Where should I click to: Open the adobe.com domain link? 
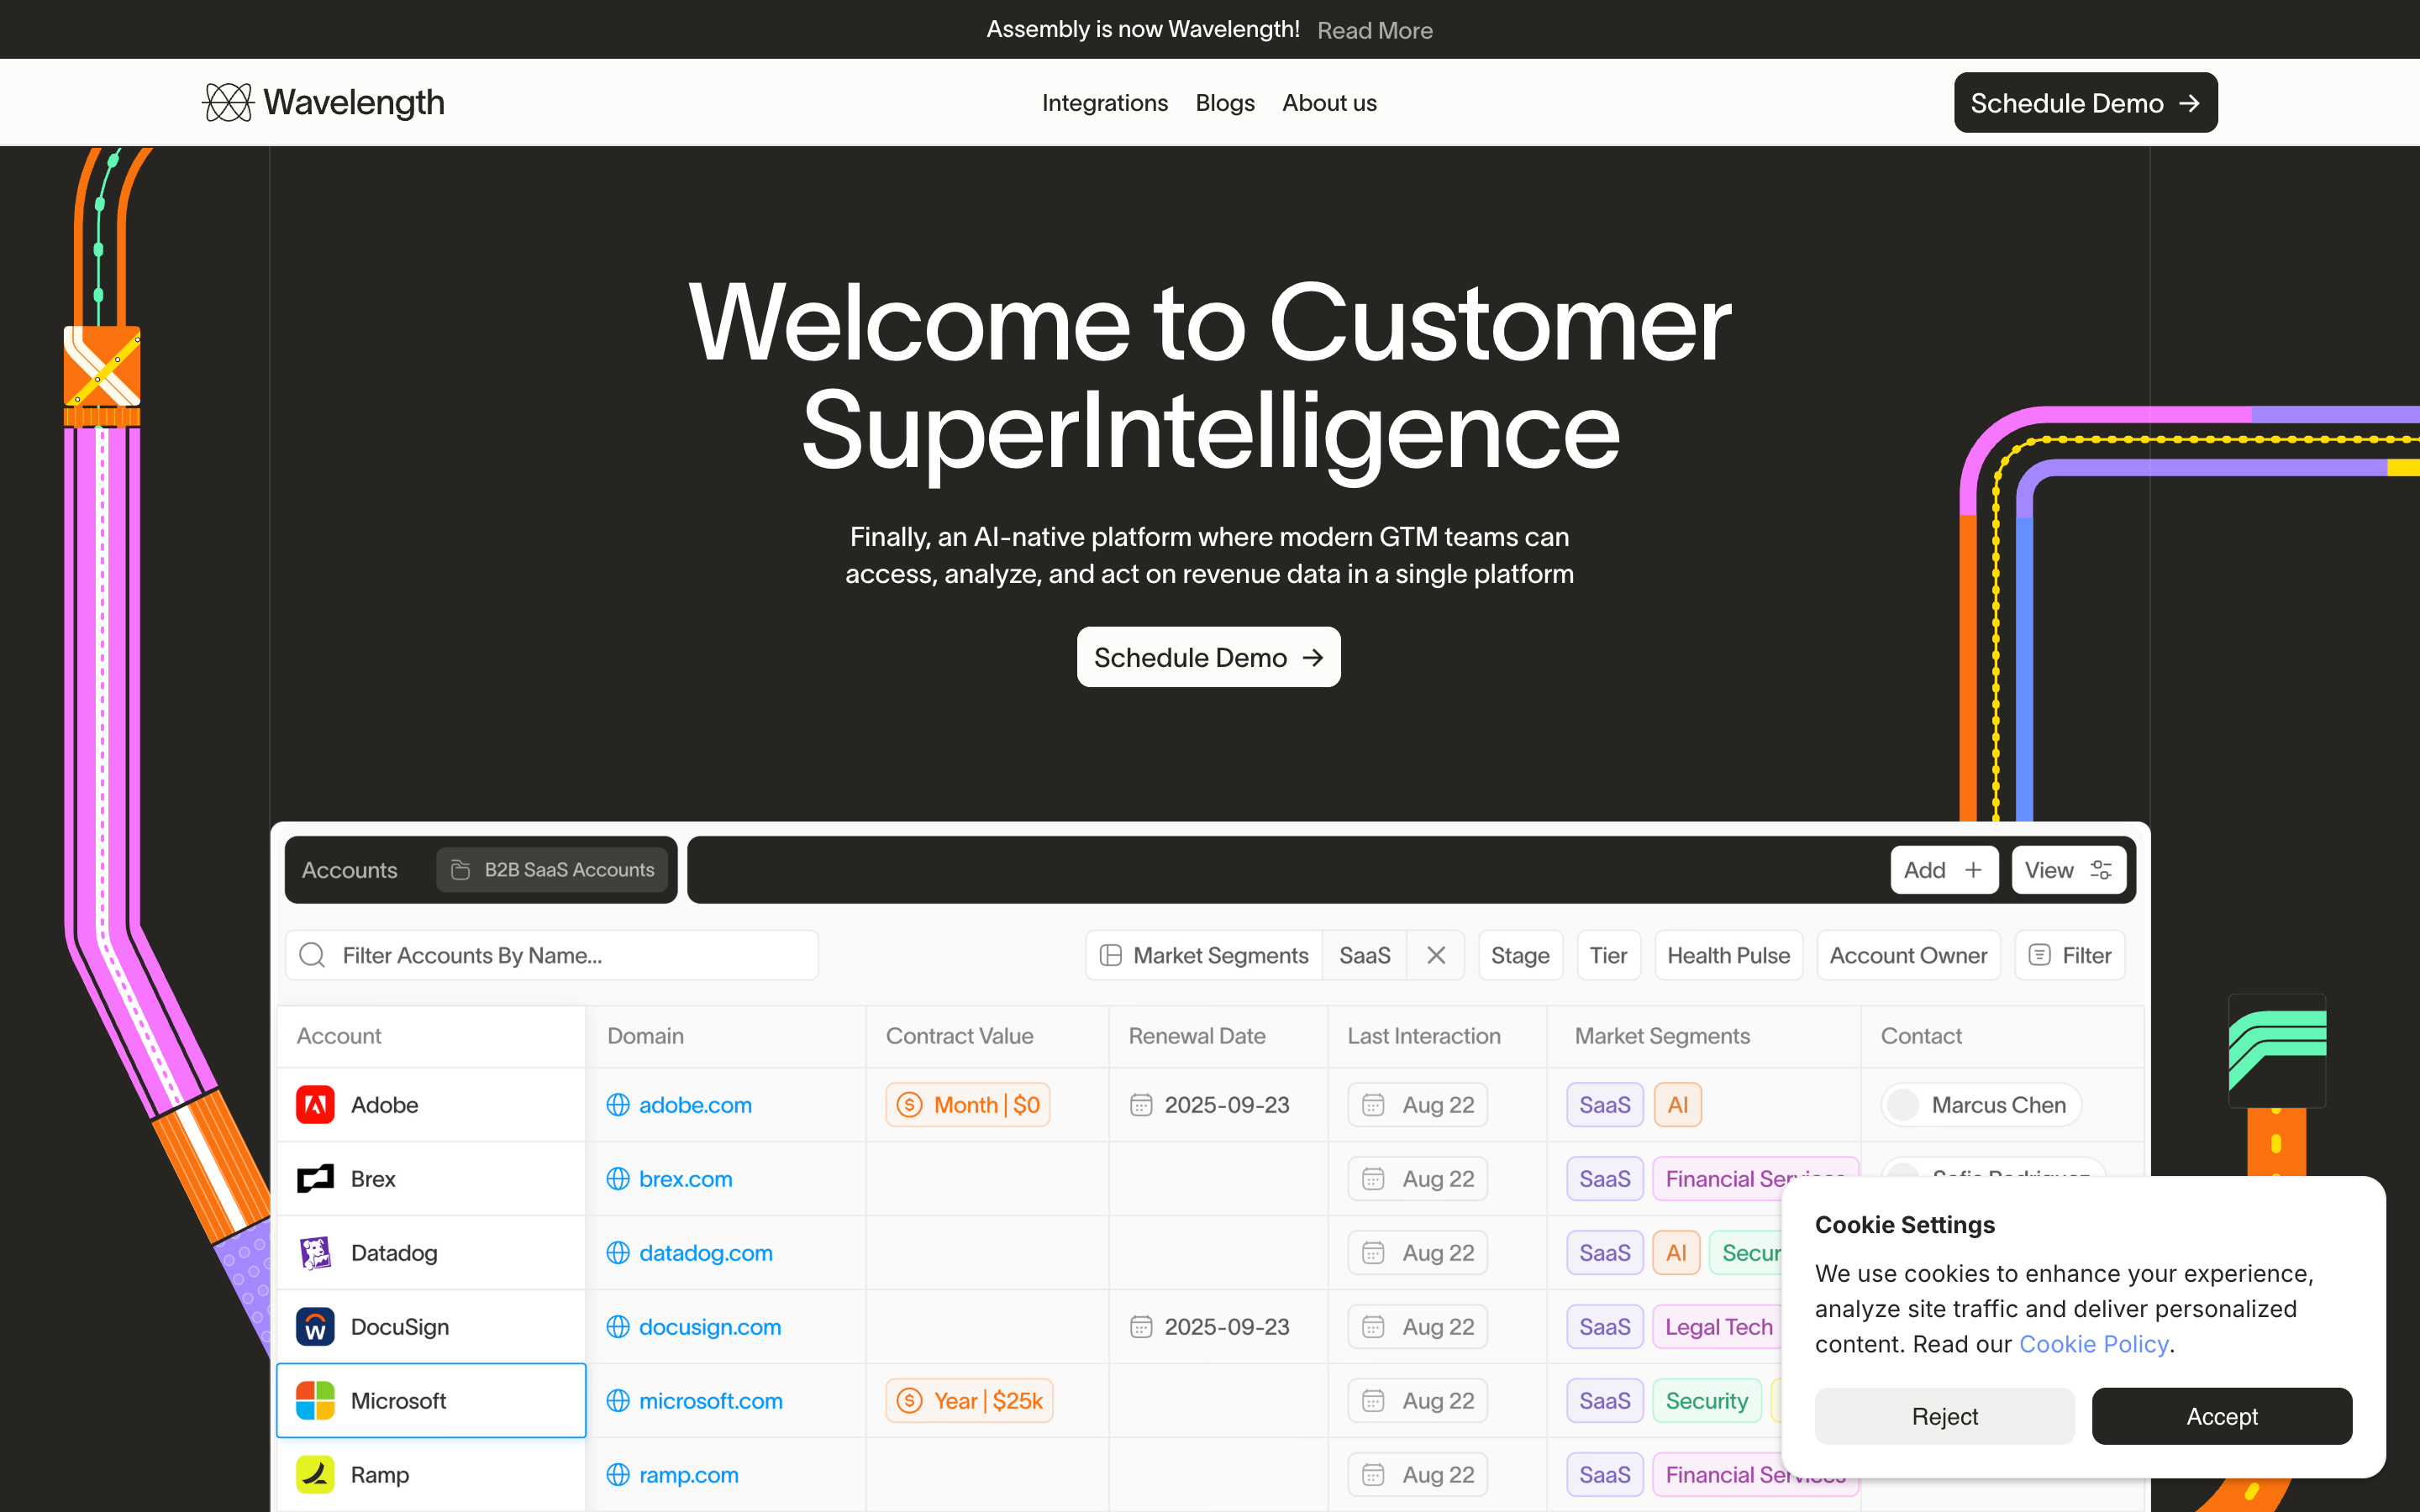click(695, 1105)
